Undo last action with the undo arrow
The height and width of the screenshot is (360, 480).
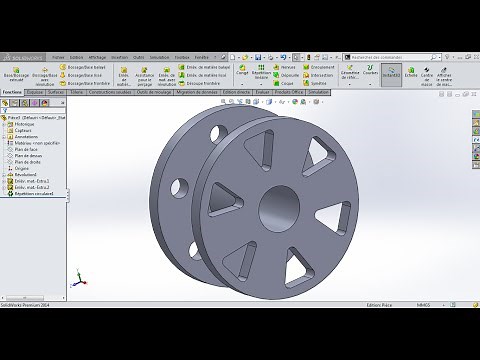(x=283, y=57)
